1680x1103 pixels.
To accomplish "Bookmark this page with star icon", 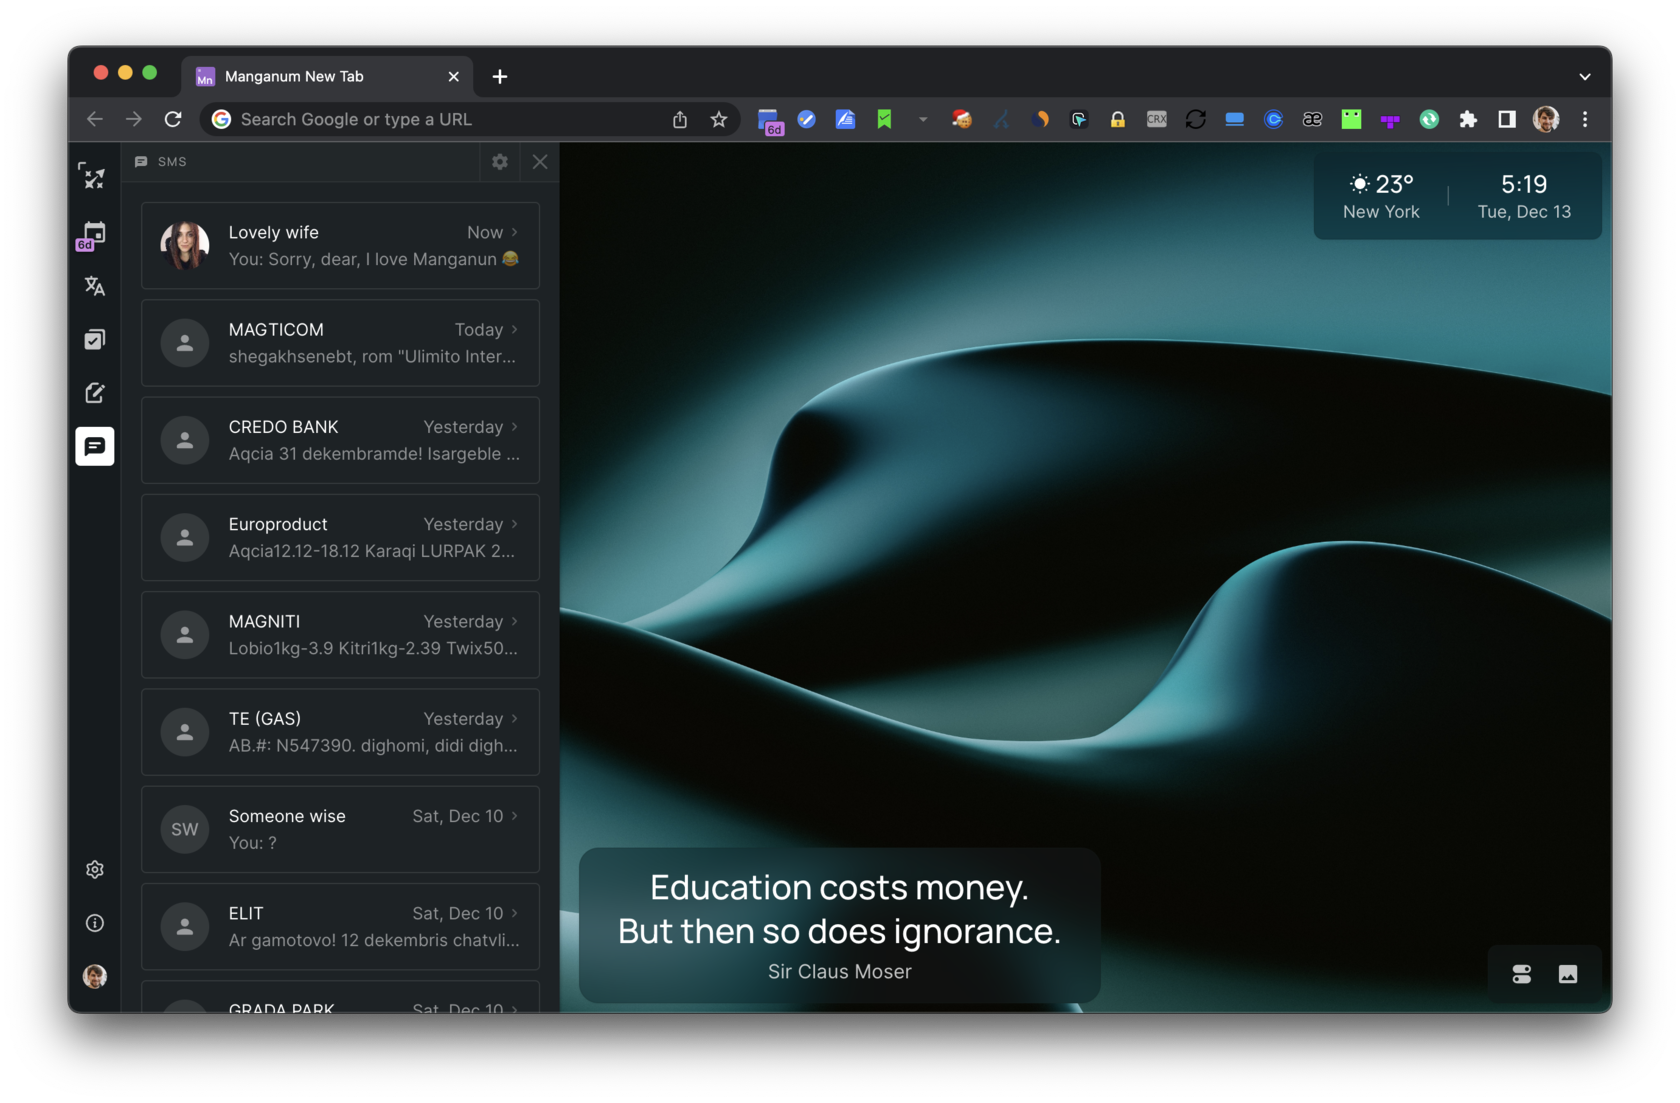I will pos(719,120).
